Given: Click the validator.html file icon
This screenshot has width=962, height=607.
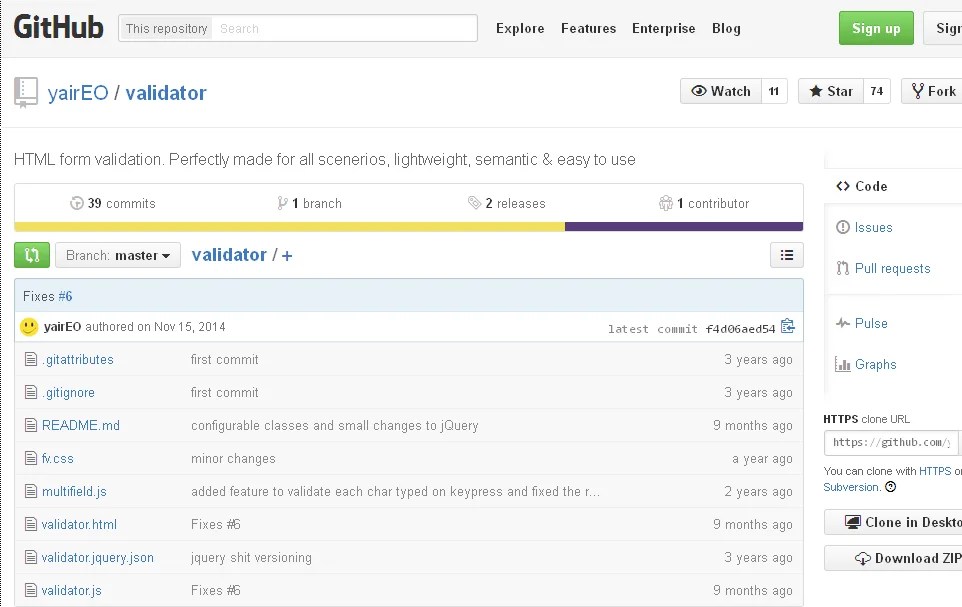Looking at the screenshot, I should [x=31, y=524].
